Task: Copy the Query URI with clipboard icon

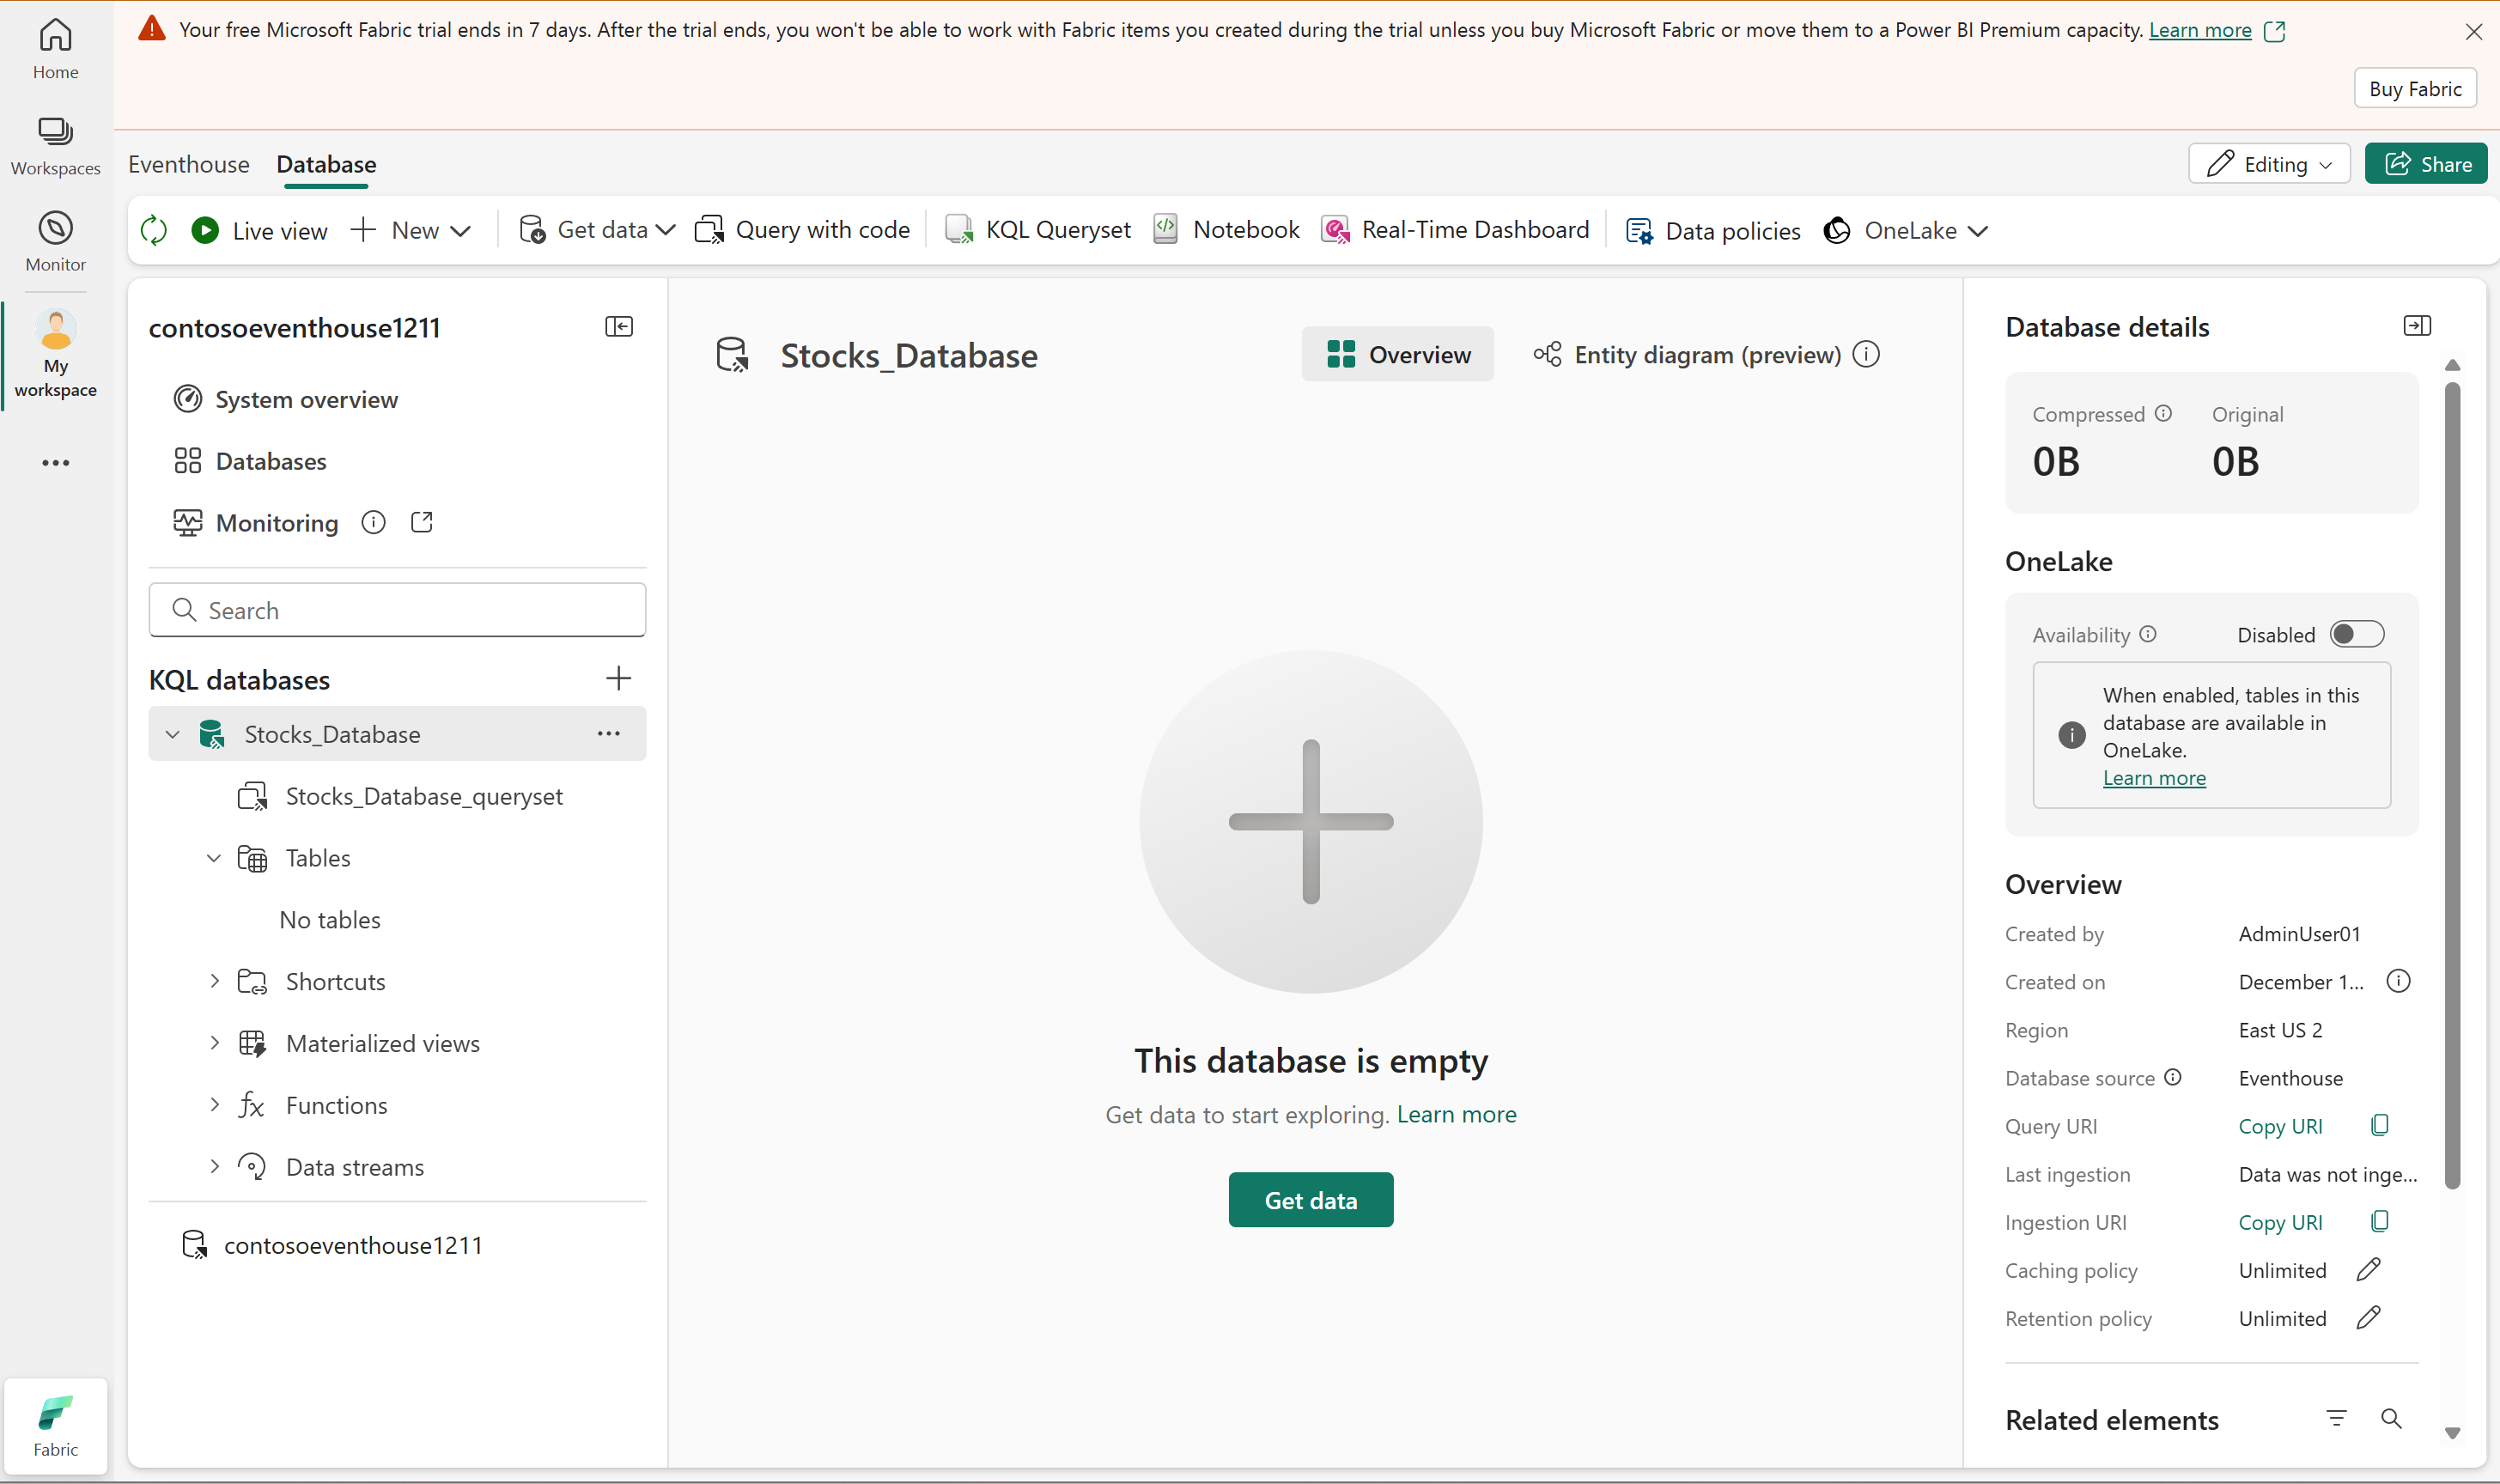Action: coord(2380,1126)
